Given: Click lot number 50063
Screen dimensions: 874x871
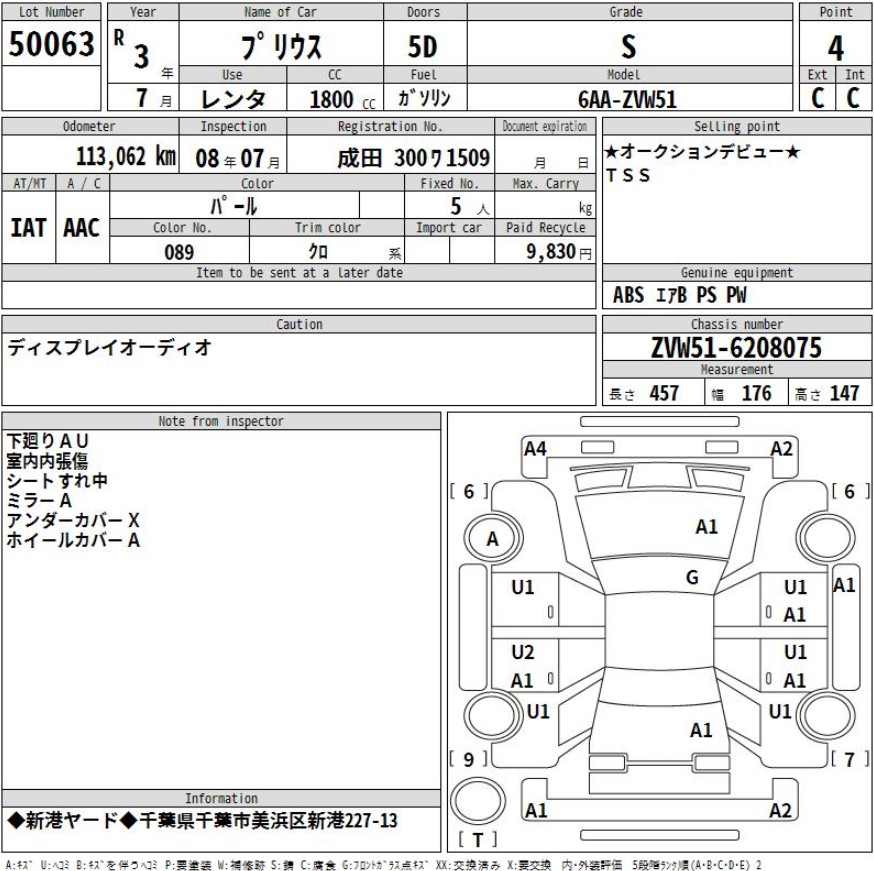Looking at the screenshot, I should (x=52, y=45).
